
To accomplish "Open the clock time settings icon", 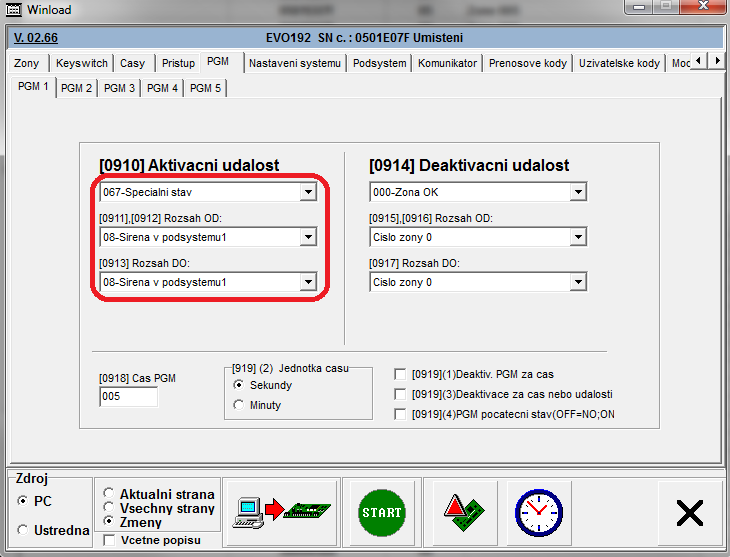I will coord(538,513).
